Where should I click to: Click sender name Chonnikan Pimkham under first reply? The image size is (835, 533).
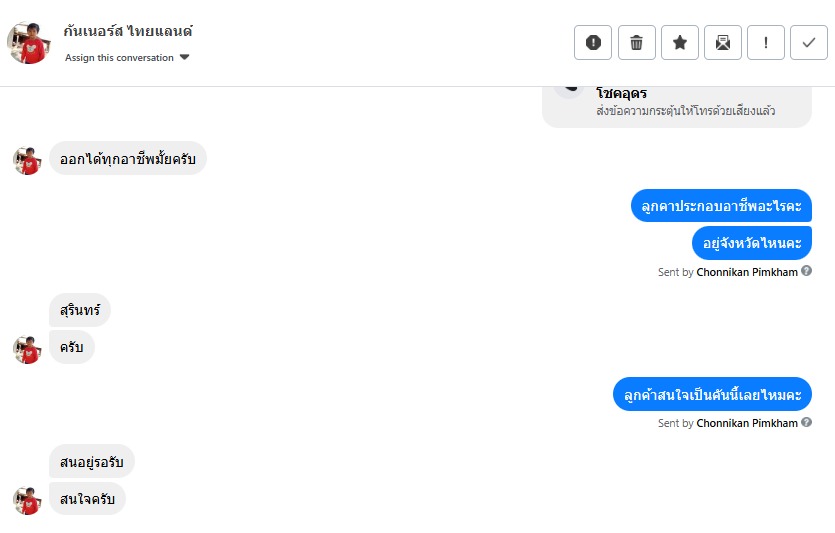747,272
